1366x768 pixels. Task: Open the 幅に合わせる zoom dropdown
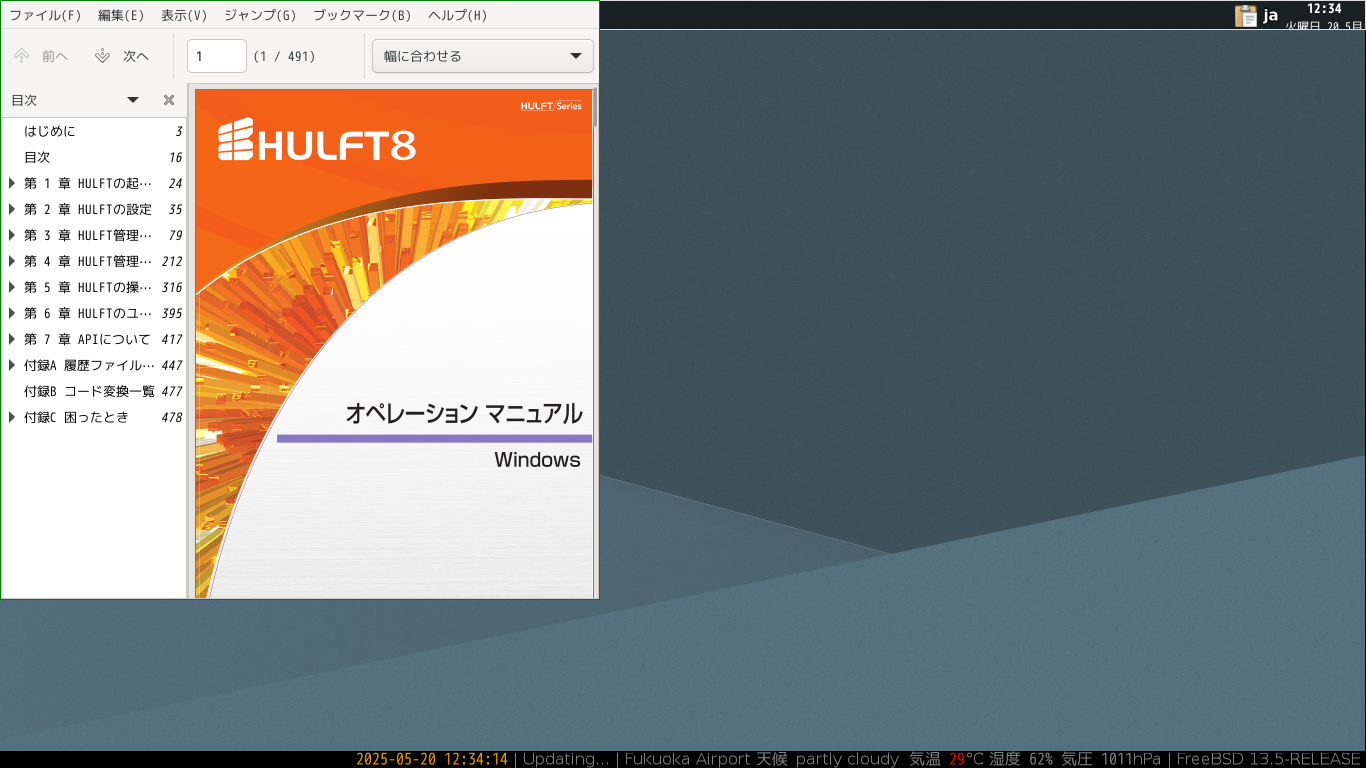click(x=483, y=56)
